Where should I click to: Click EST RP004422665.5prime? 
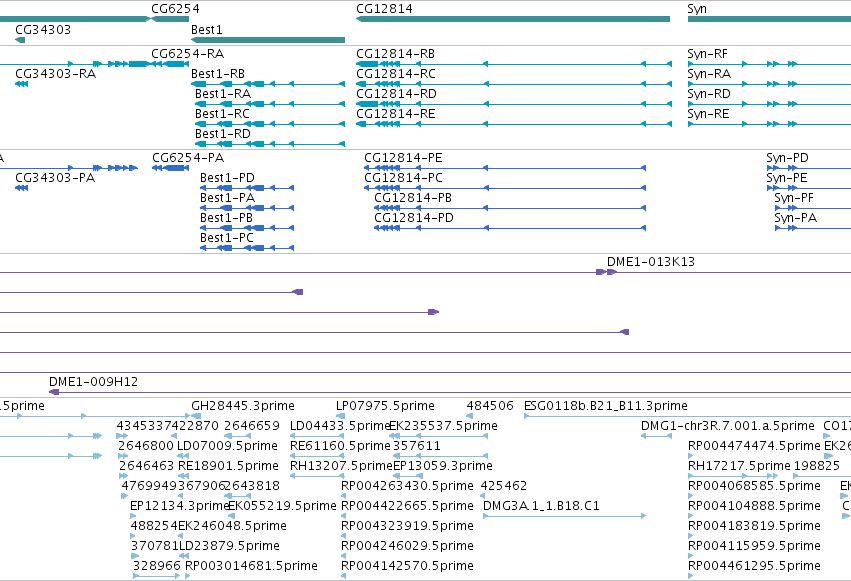pos(407,506)
